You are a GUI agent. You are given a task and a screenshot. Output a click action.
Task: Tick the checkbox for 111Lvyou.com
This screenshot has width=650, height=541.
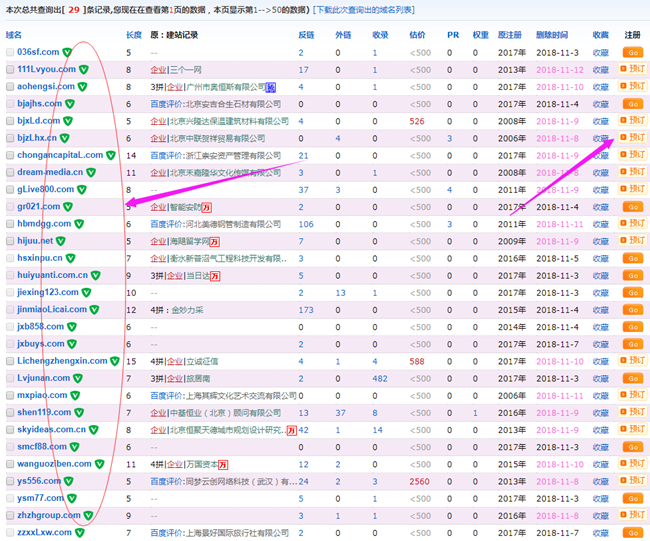[x=9, y=70]
